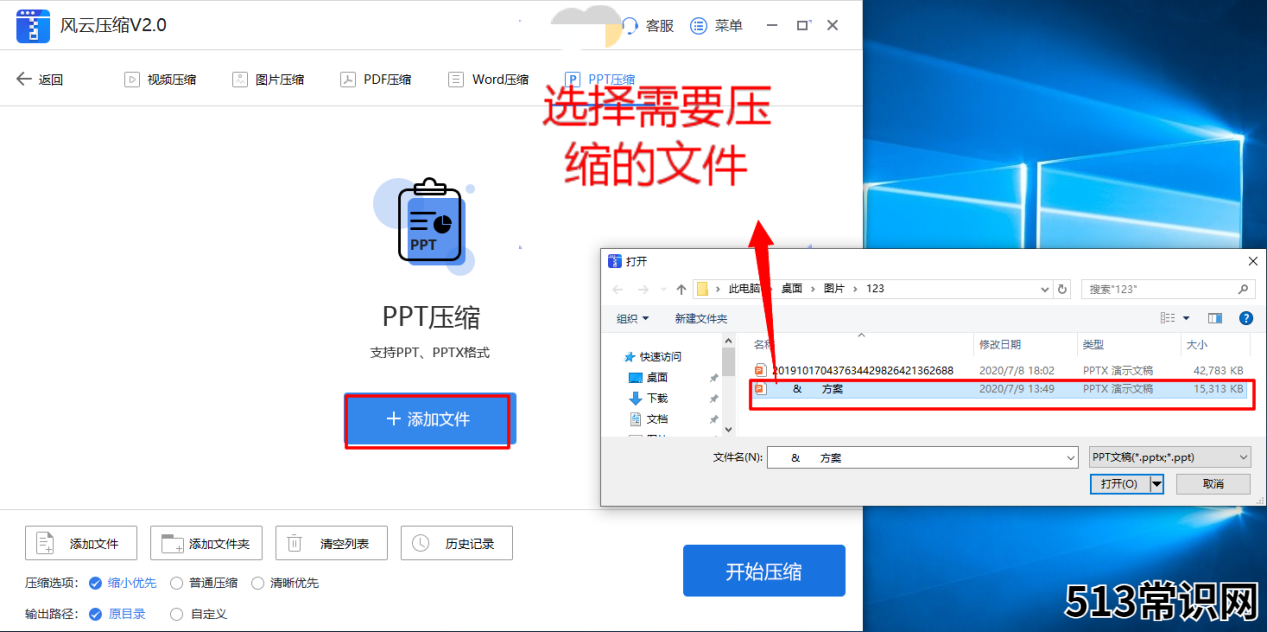Click 123 in the address path

875,289
